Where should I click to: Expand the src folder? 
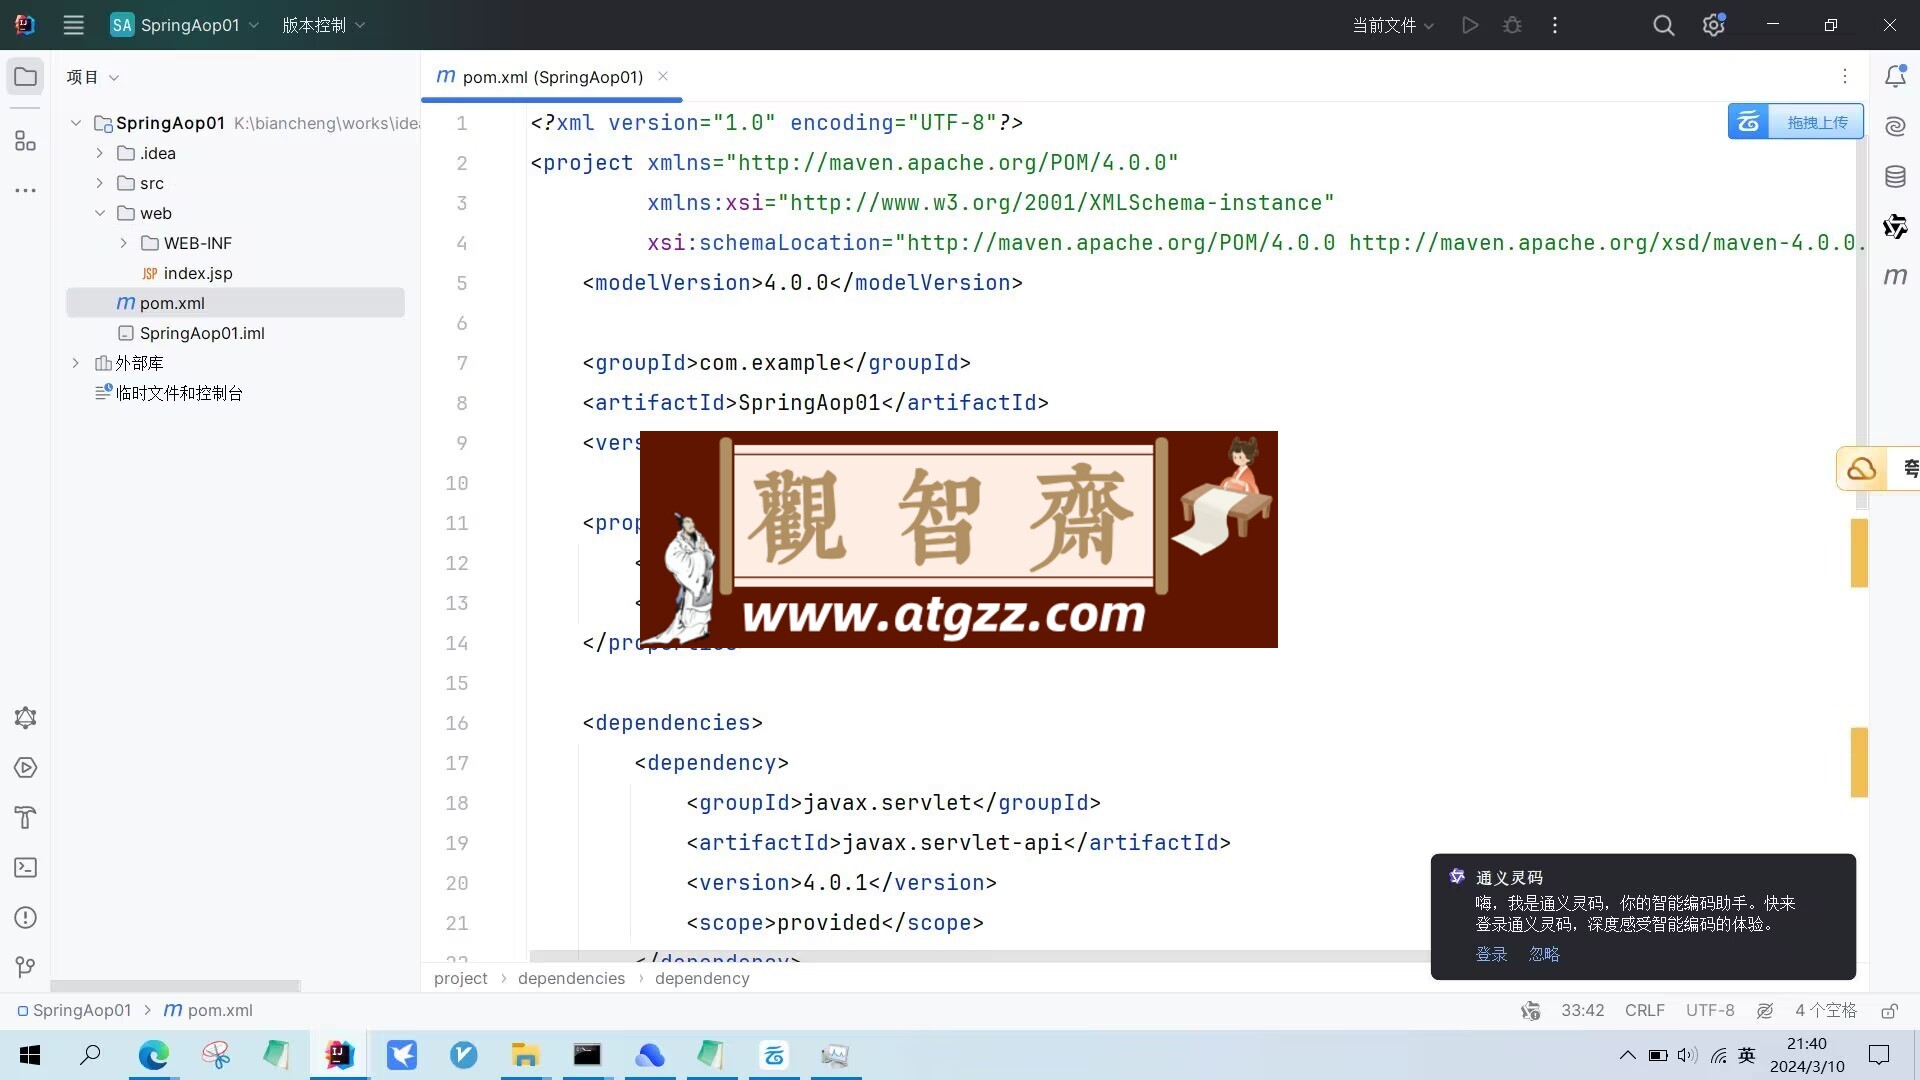pyautogui.click(x=99, y=183)
